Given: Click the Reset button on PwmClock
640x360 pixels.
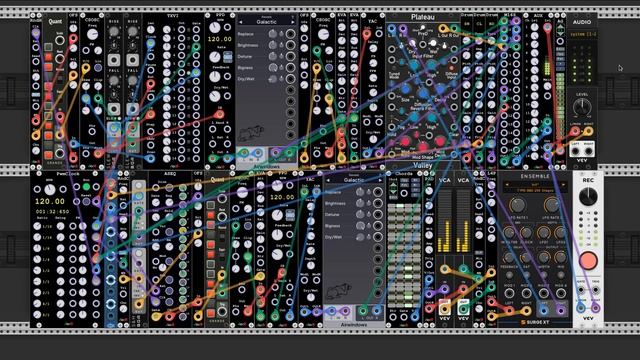Looking at the screenshot, I should pyautogui.click(x=86, y=202).
